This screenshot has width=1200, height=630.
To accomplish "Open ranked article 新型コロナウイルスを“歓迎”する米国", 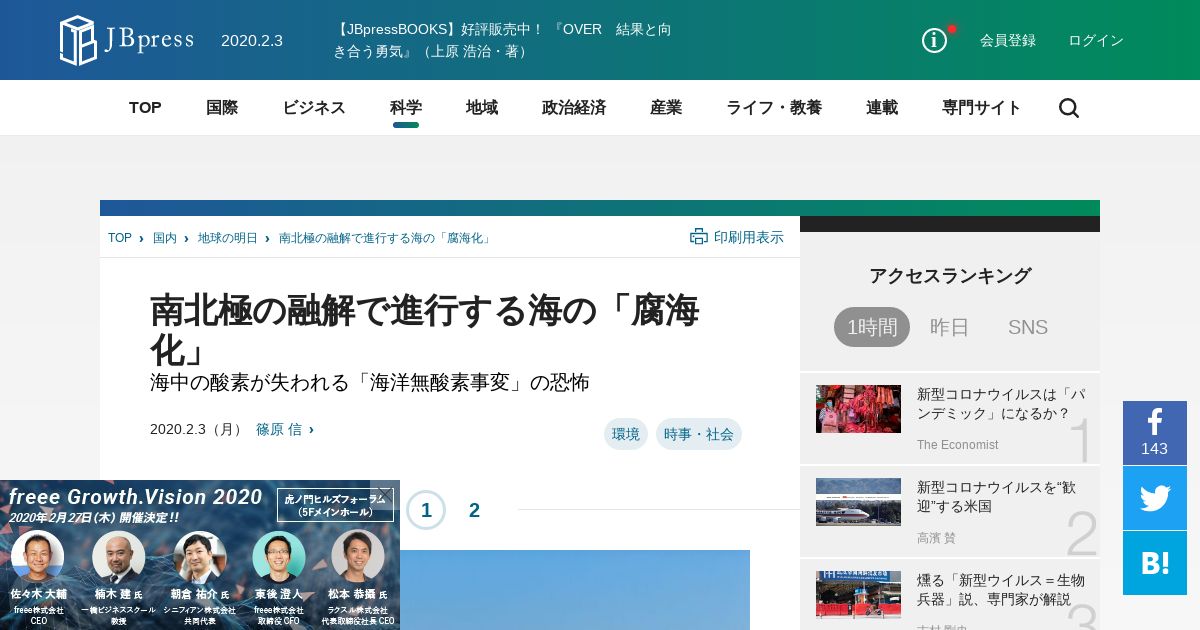I will pos(996,496).
